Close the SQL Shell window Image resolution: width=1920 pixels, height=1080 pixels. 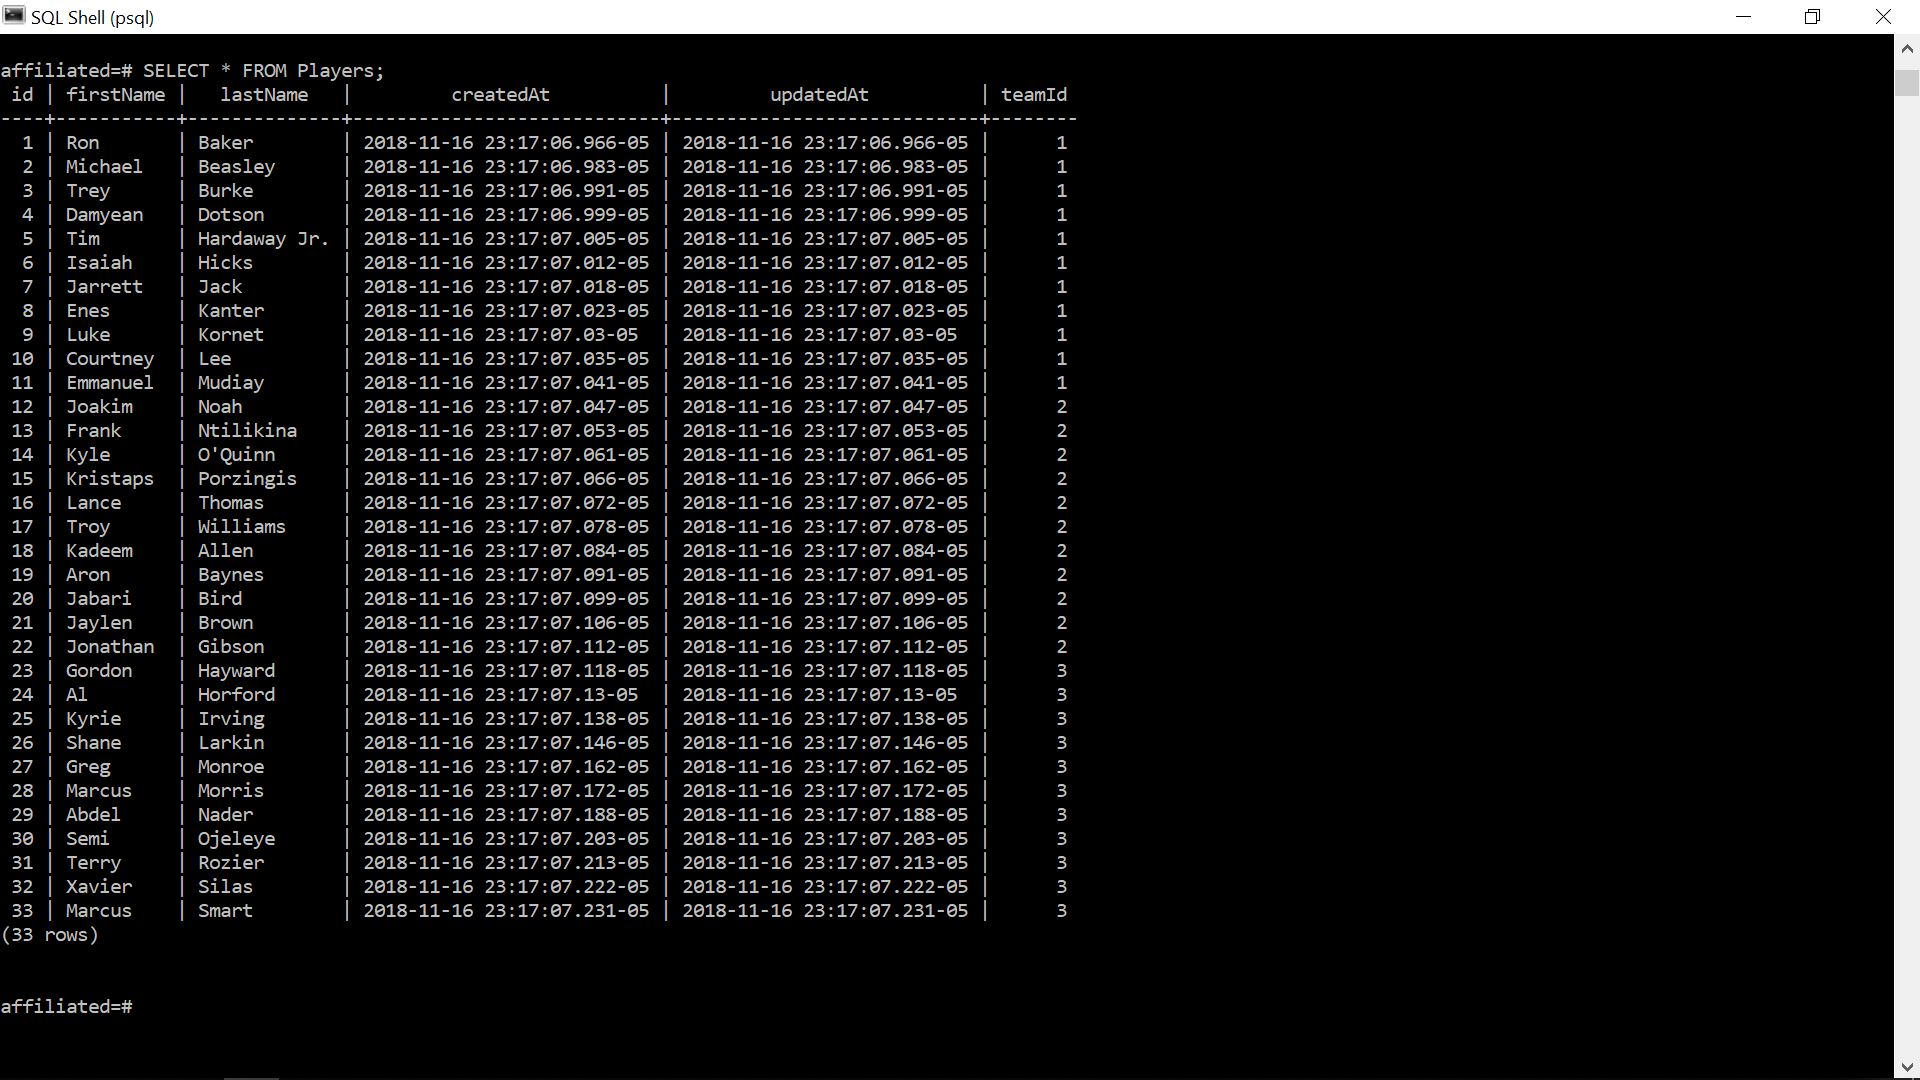(1883, 17)
